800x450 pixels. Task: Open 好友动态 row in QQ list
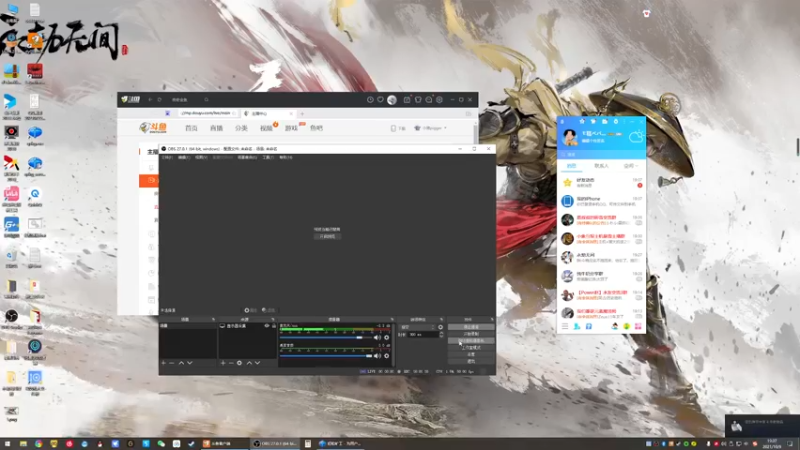[601, 183]
